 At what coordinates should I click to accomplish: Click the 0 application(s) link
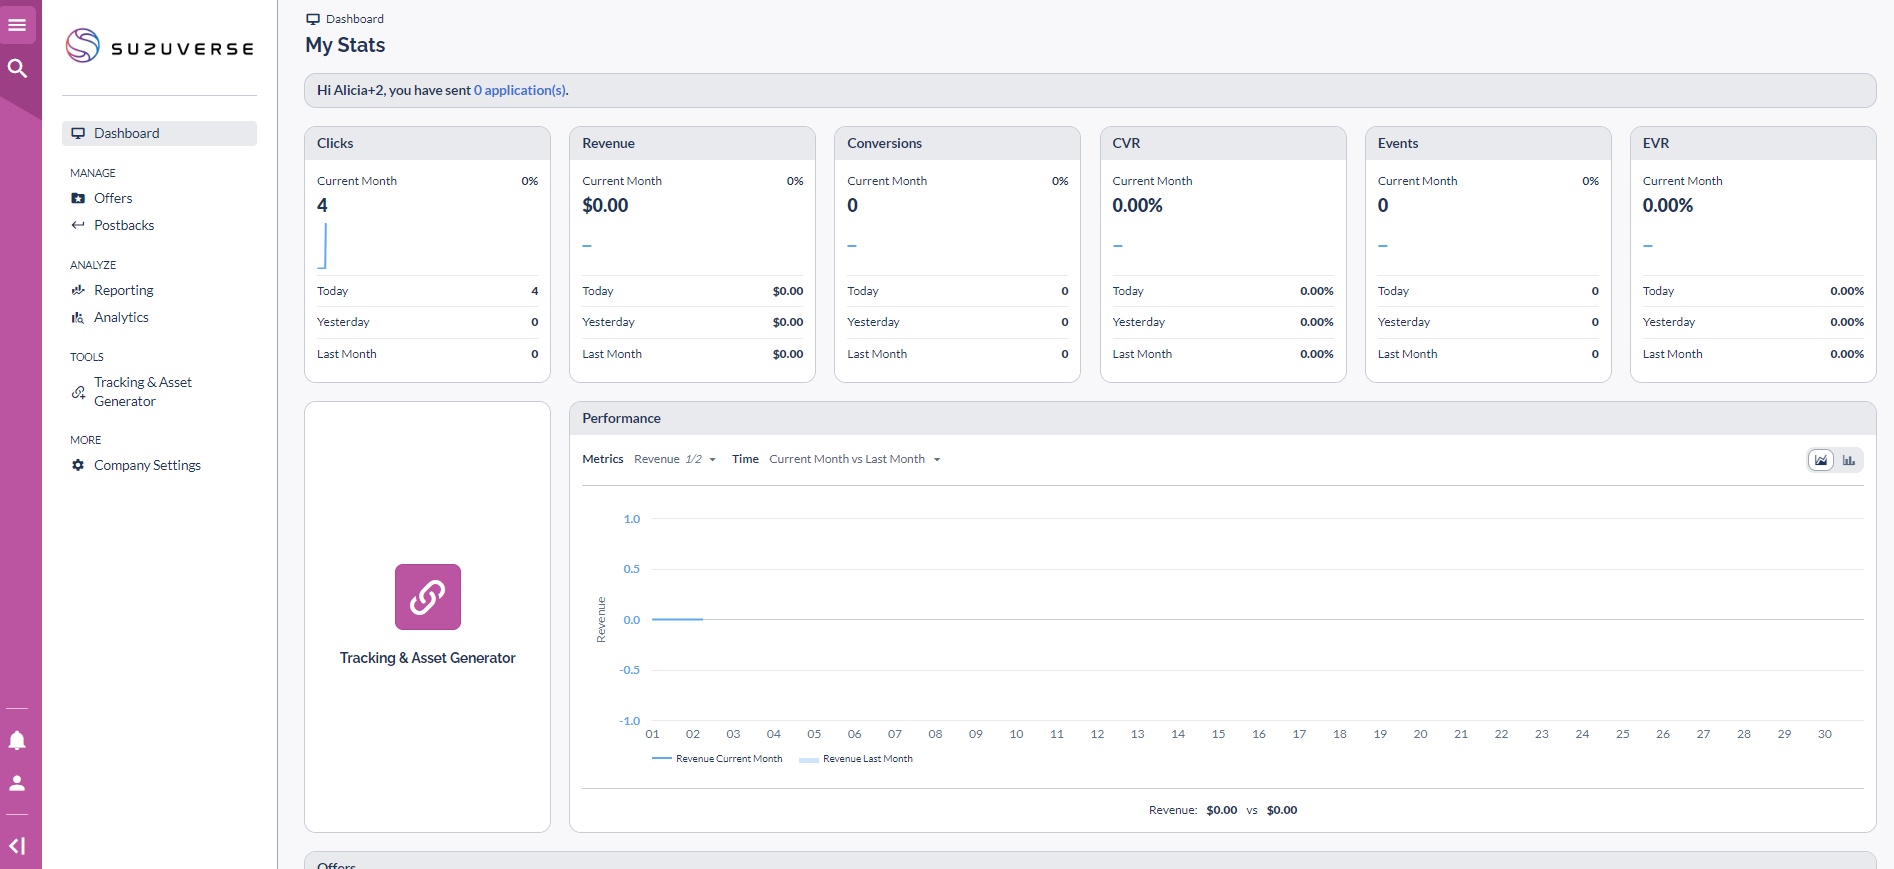tap(520, 90)
